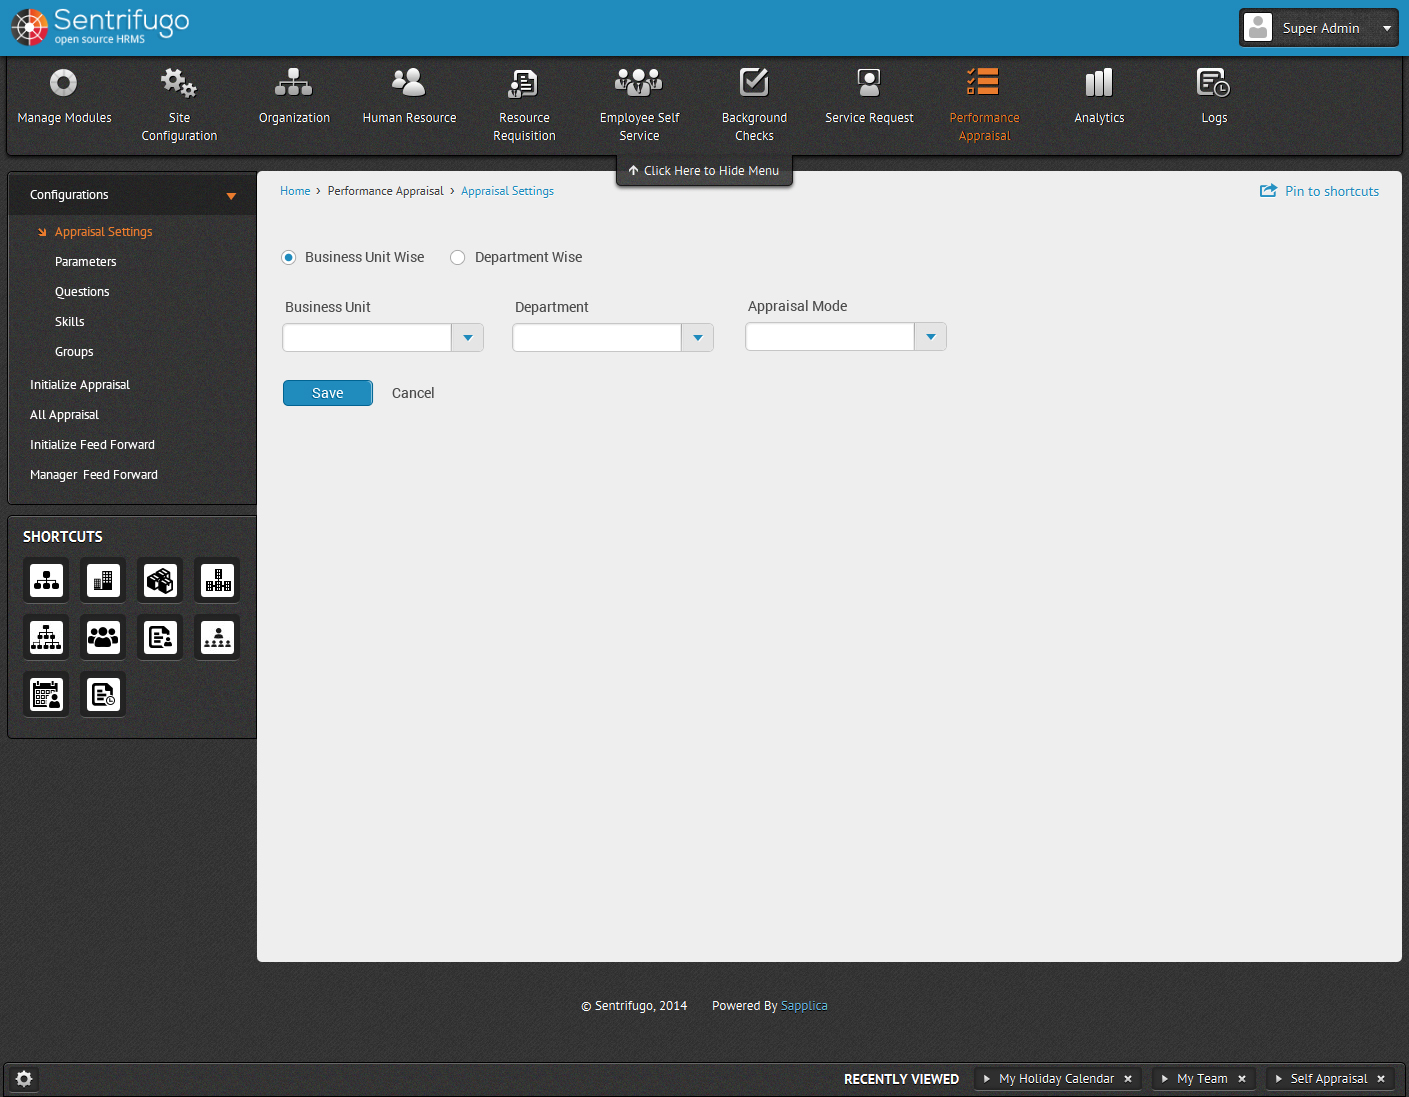This screenshot has height=1097, width=1409.
Task: Close the My Team recently viewed tab
Action: click(x=1242, y=1079)
